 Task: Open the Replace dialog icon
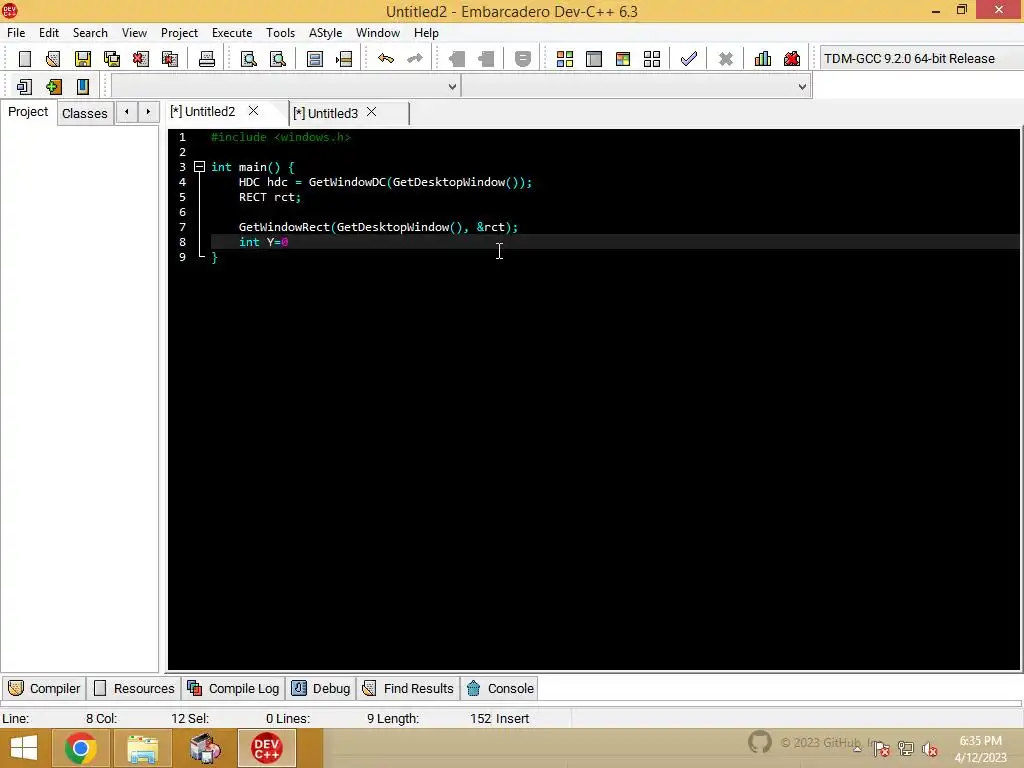coord(278,59)
